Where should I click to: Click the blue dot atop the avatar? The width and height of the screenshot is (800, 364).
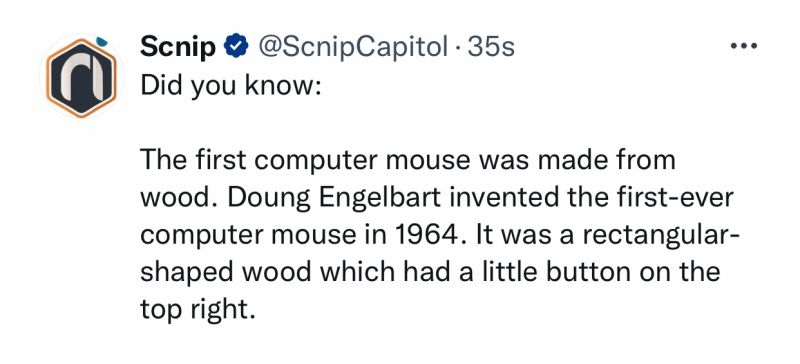[102, 40]
